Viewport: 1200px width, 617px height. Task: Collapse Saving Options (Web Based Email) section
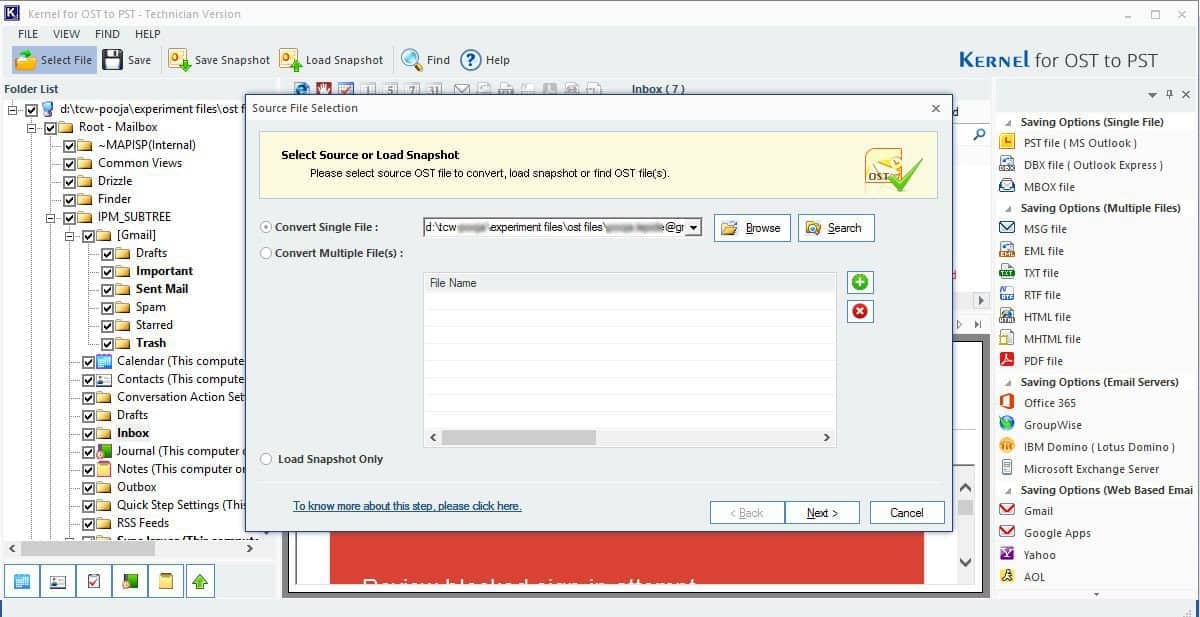pyautogui.click(x=1008, y=490)
